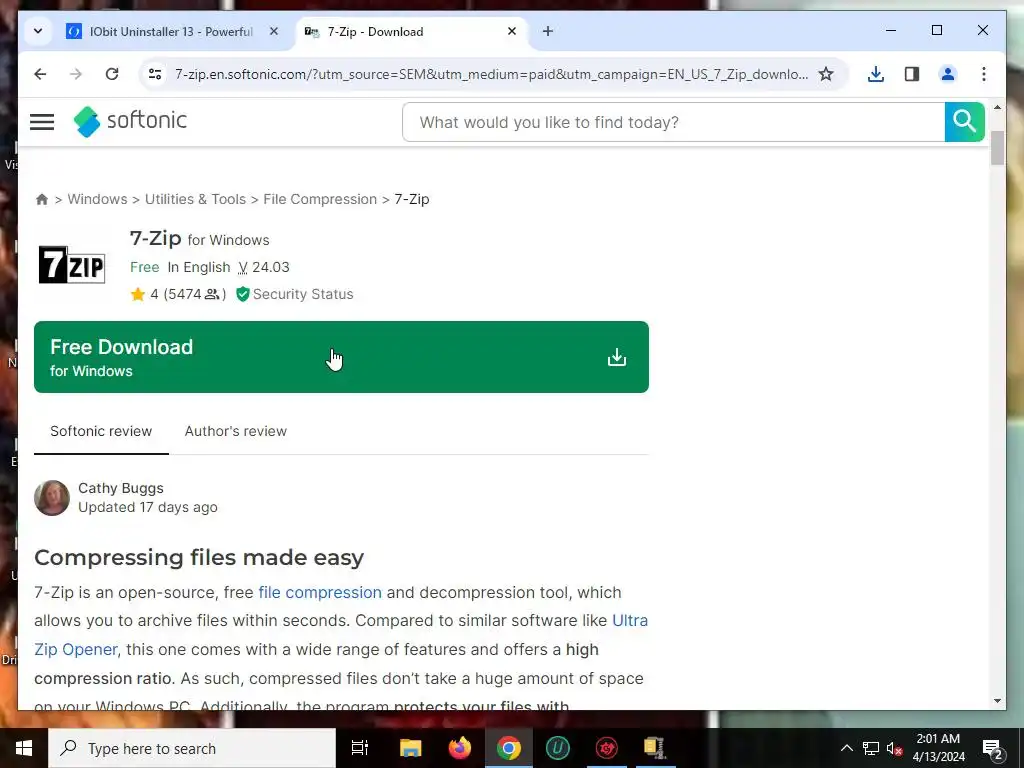1024x768 pixels.
Task: Click Cathy Buggs avatar photo
Action: (52, 498)
